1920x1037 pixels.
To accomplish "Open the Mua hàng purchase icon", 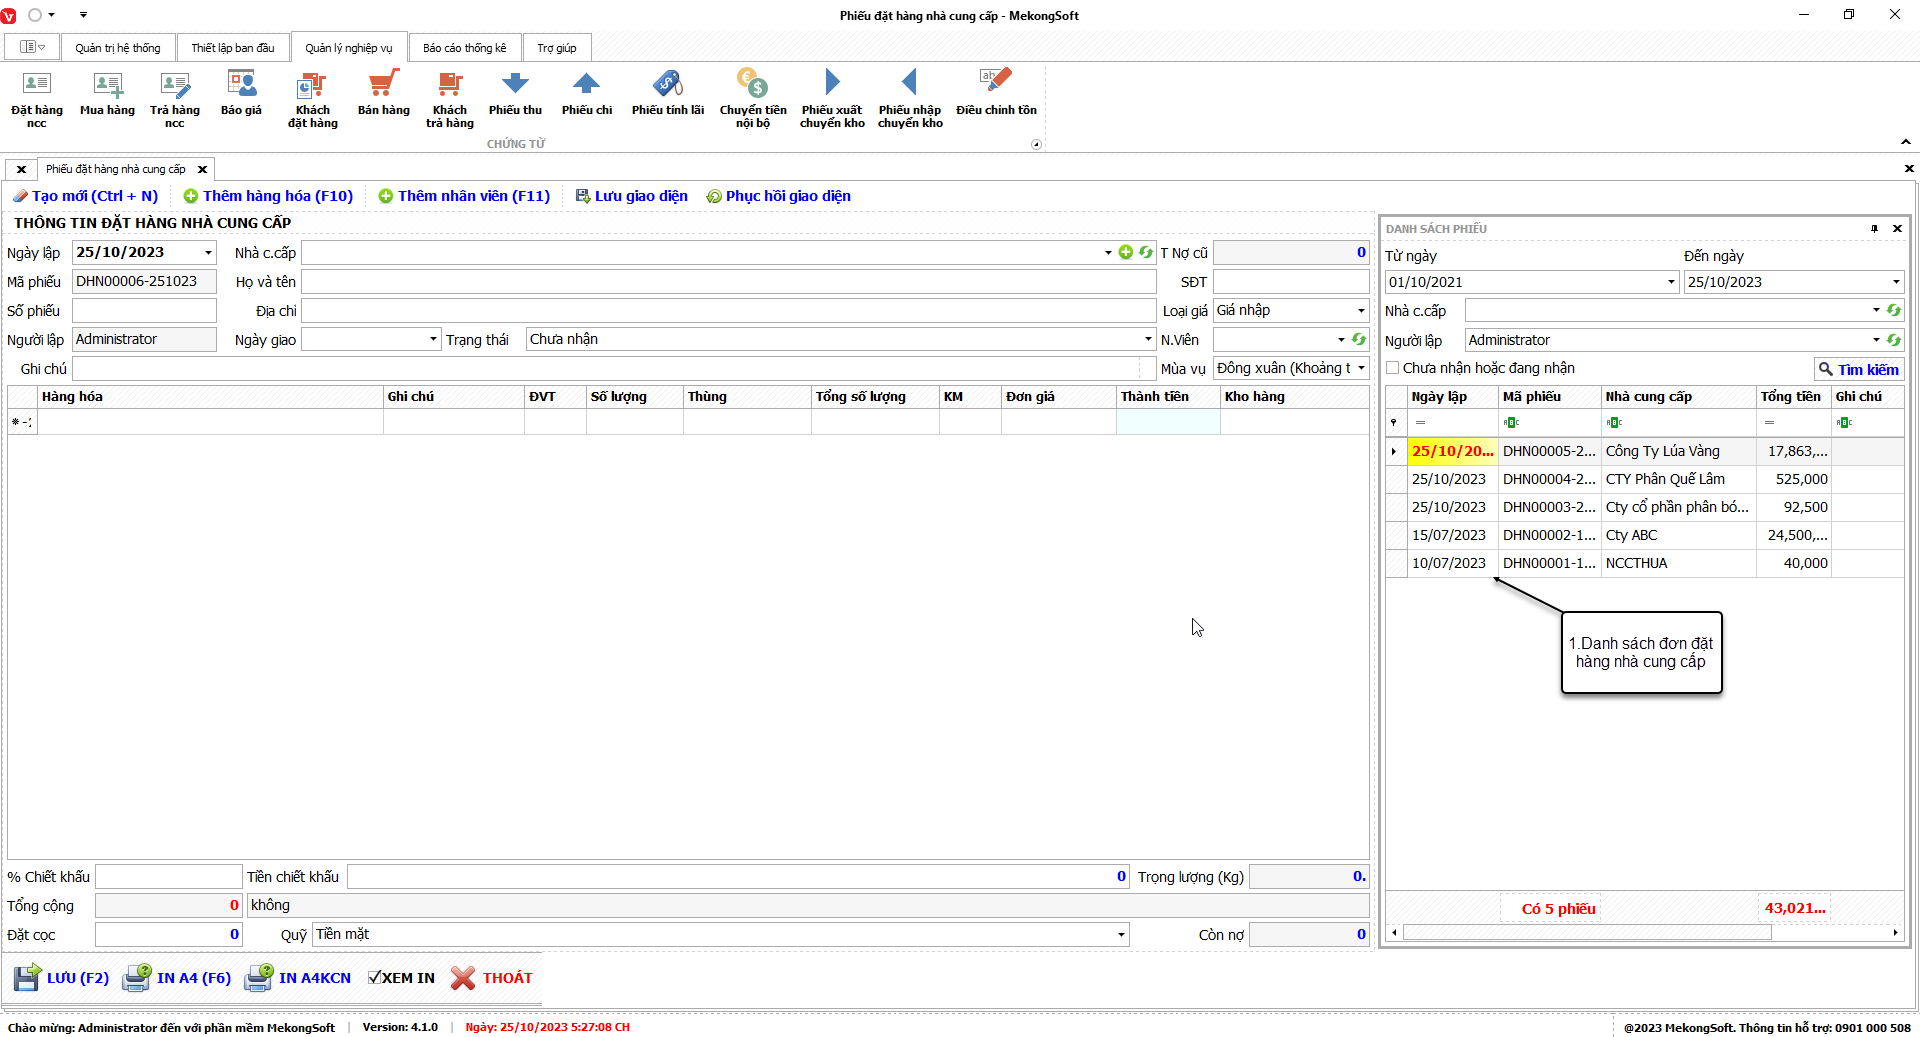I will coord(107,93).
